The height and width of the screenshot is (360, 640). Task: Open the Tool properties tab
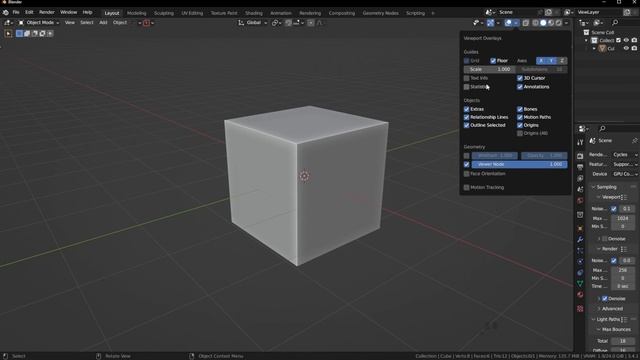(x=580, y=142)
